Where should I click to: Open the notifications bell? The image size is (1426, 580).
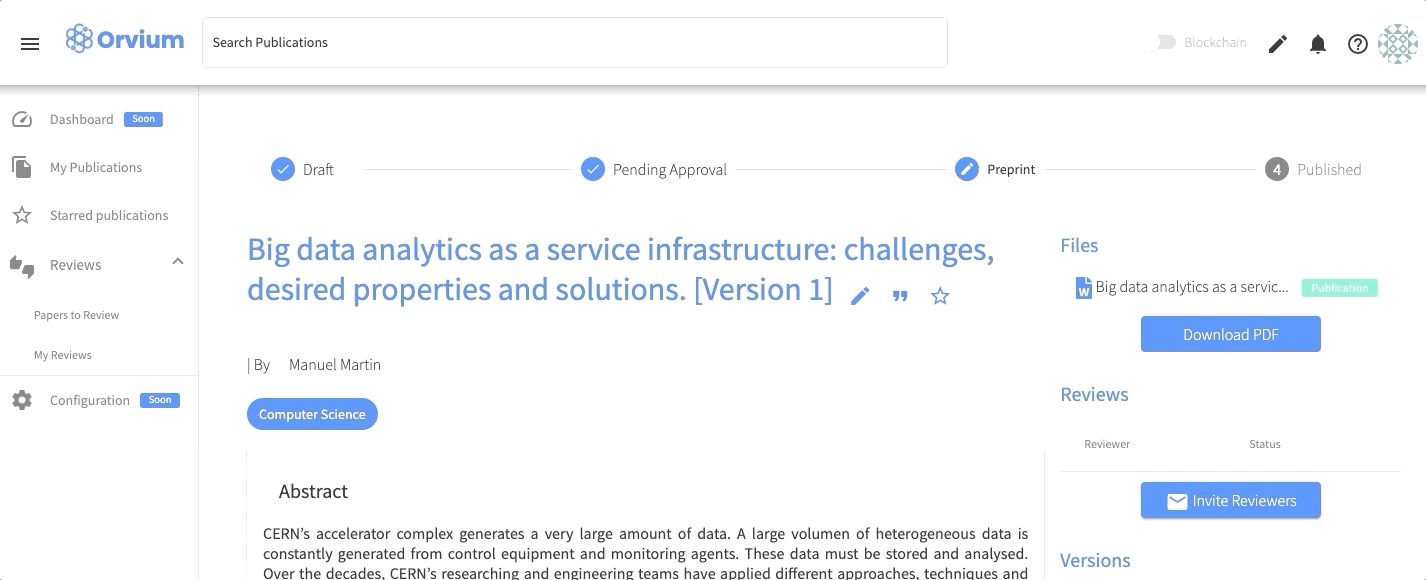click(x=1318, y=44)
